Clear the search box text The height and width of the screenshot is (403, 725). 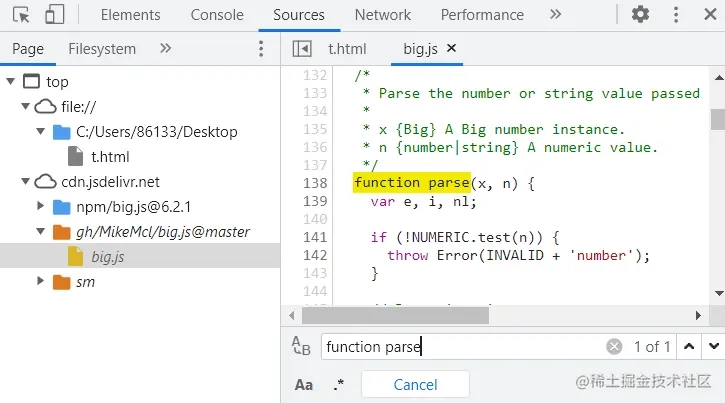click(x=614, y=347)
